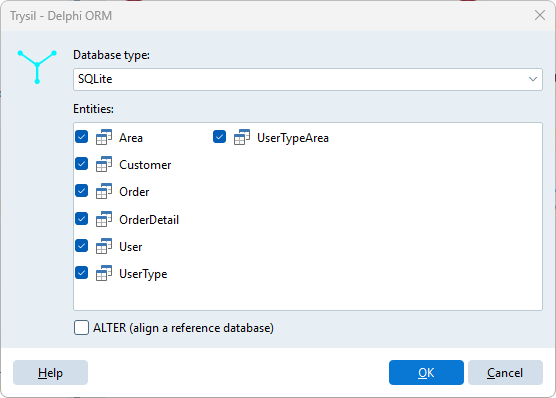Toggle the UserType entity checkbox
556x398 pixels.
click(82, 273)
